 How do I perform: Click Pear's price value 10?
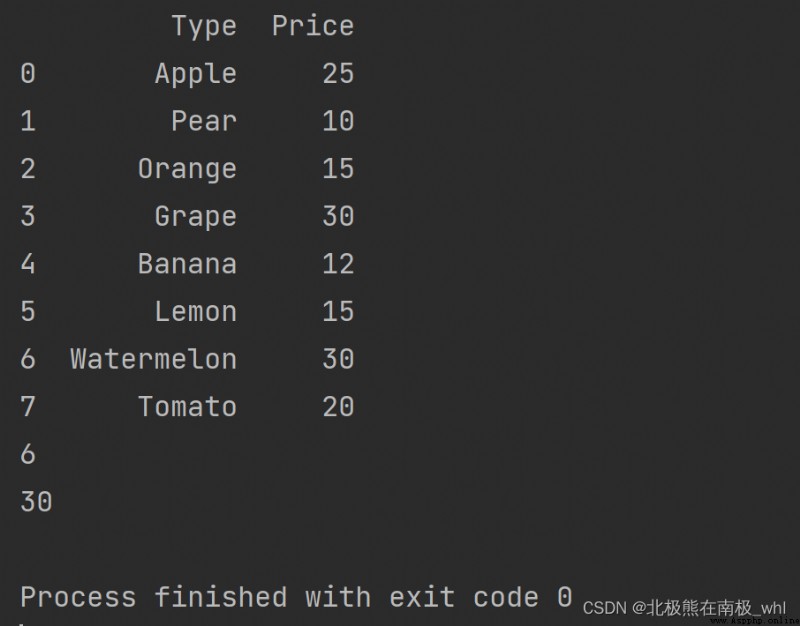coord(338,121)
